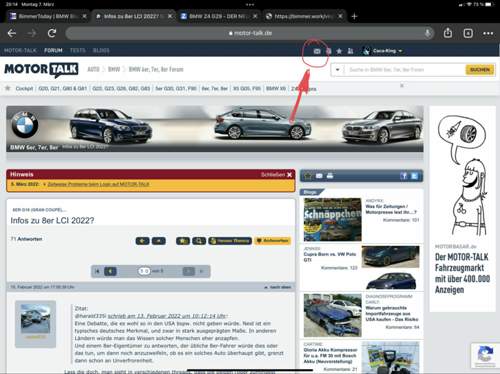The width and height of the screenshot is (500, 374).
Task: Click the subscribe star thread button
Action: pyautogui.click(x=183, y=241)
